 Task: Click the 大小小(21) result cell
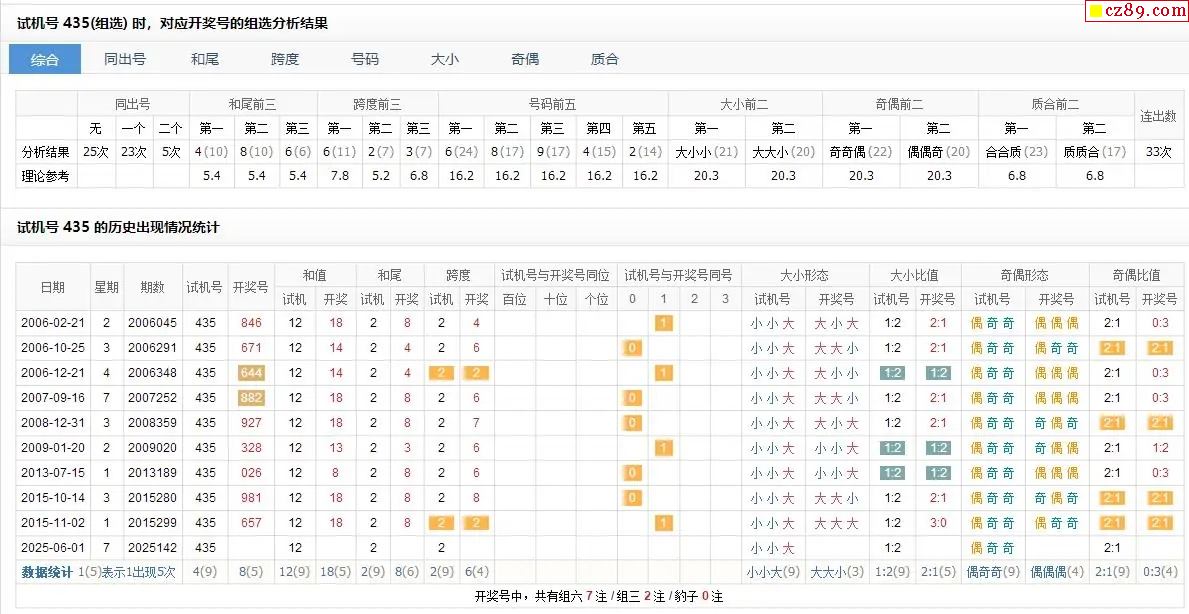[706, 152]
